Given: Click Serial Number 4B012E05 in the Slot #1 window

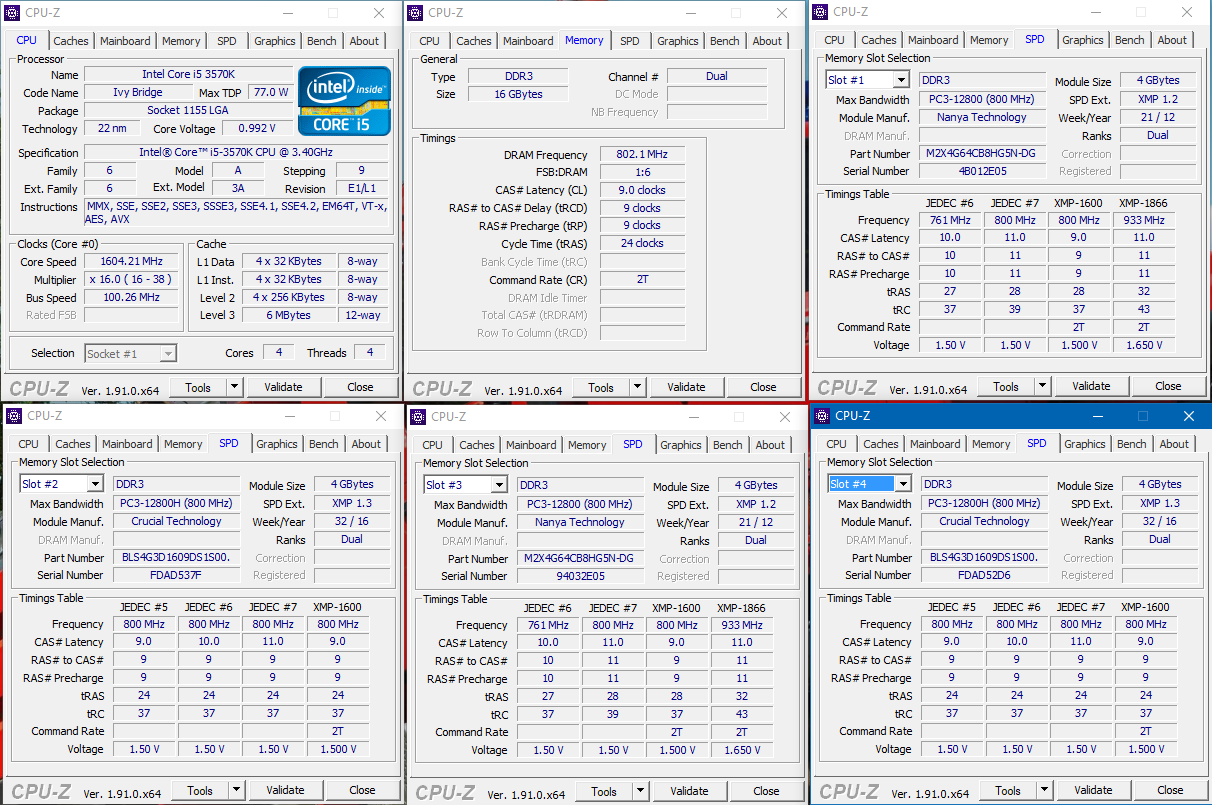Looking at the screenshot, I should click(x=984, y=170).
